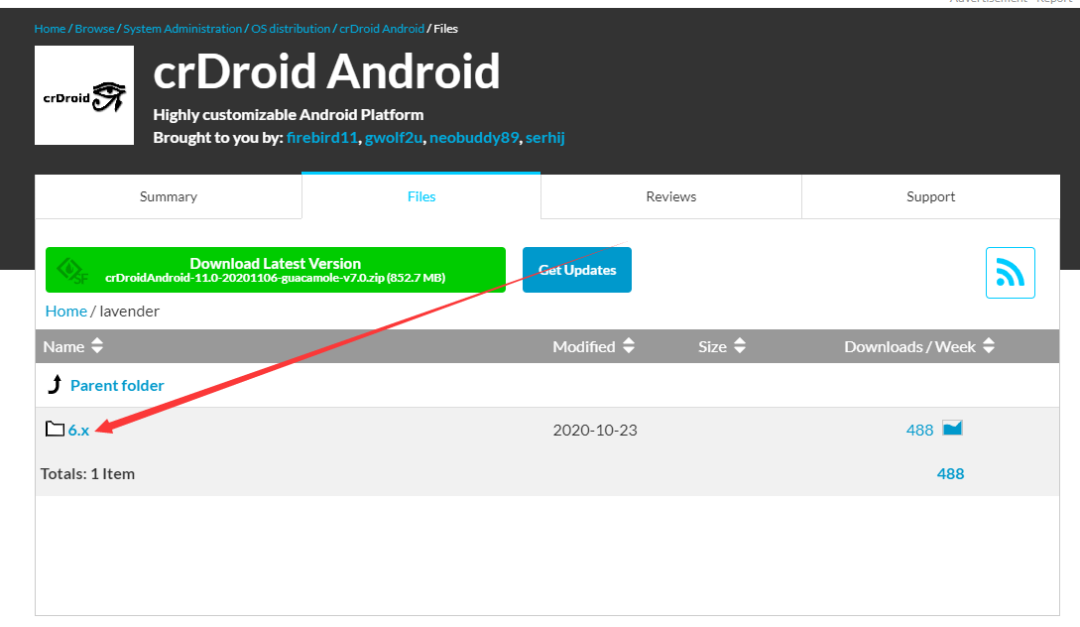This screenshot has width=1080, height=627.
Task: Click the 2020-10-23 modified date
Action: pyautogui.click(x=595, y=430)
